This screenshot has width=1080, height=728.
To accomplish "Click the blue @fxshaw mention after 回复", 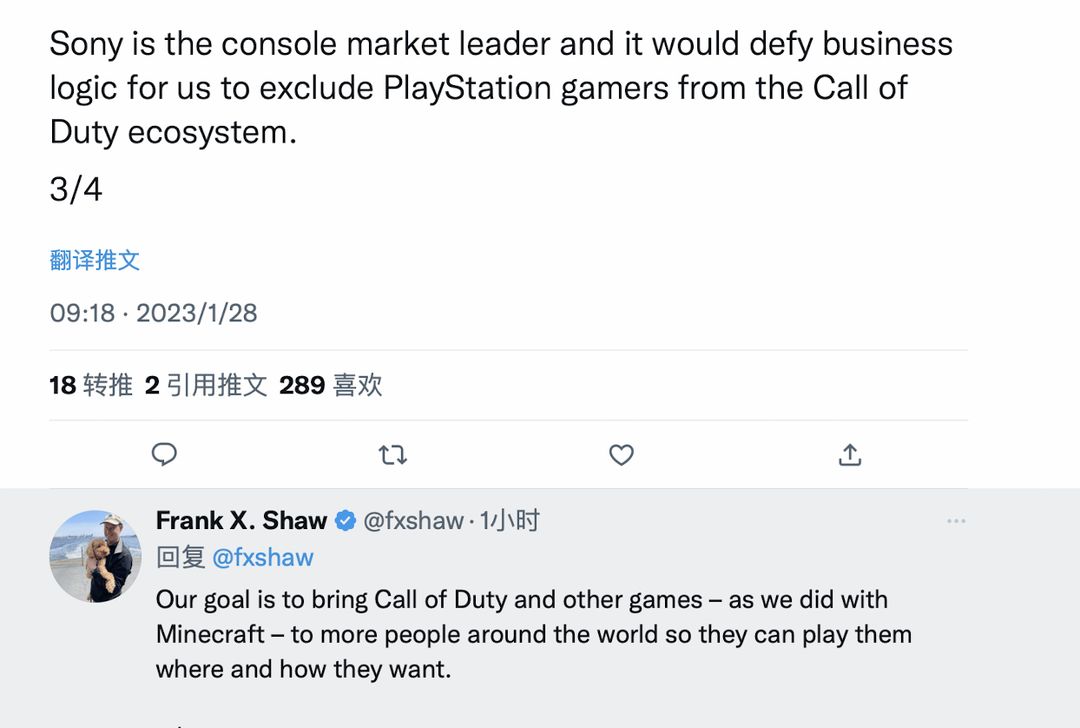I will click(262, 557).
